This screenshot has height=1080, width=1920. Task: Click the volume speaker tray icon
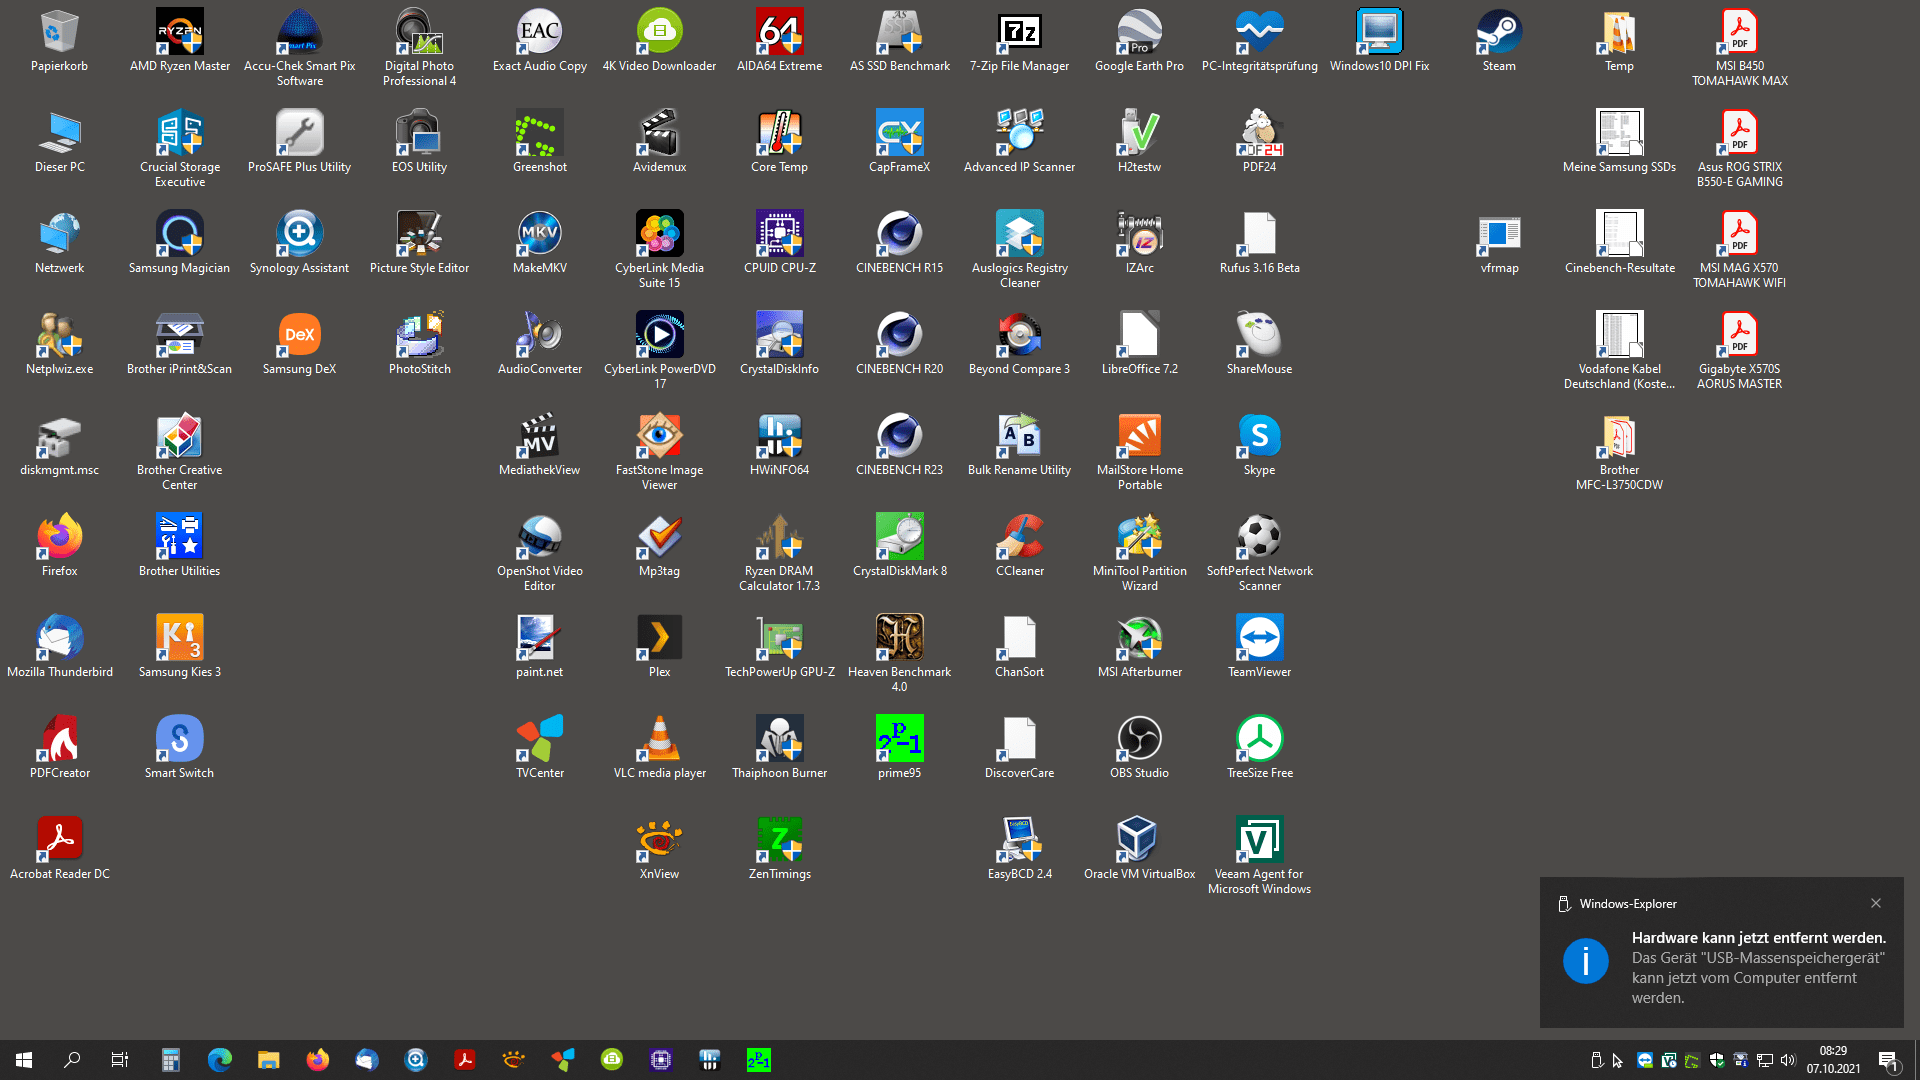(x=1788, y=1060)
